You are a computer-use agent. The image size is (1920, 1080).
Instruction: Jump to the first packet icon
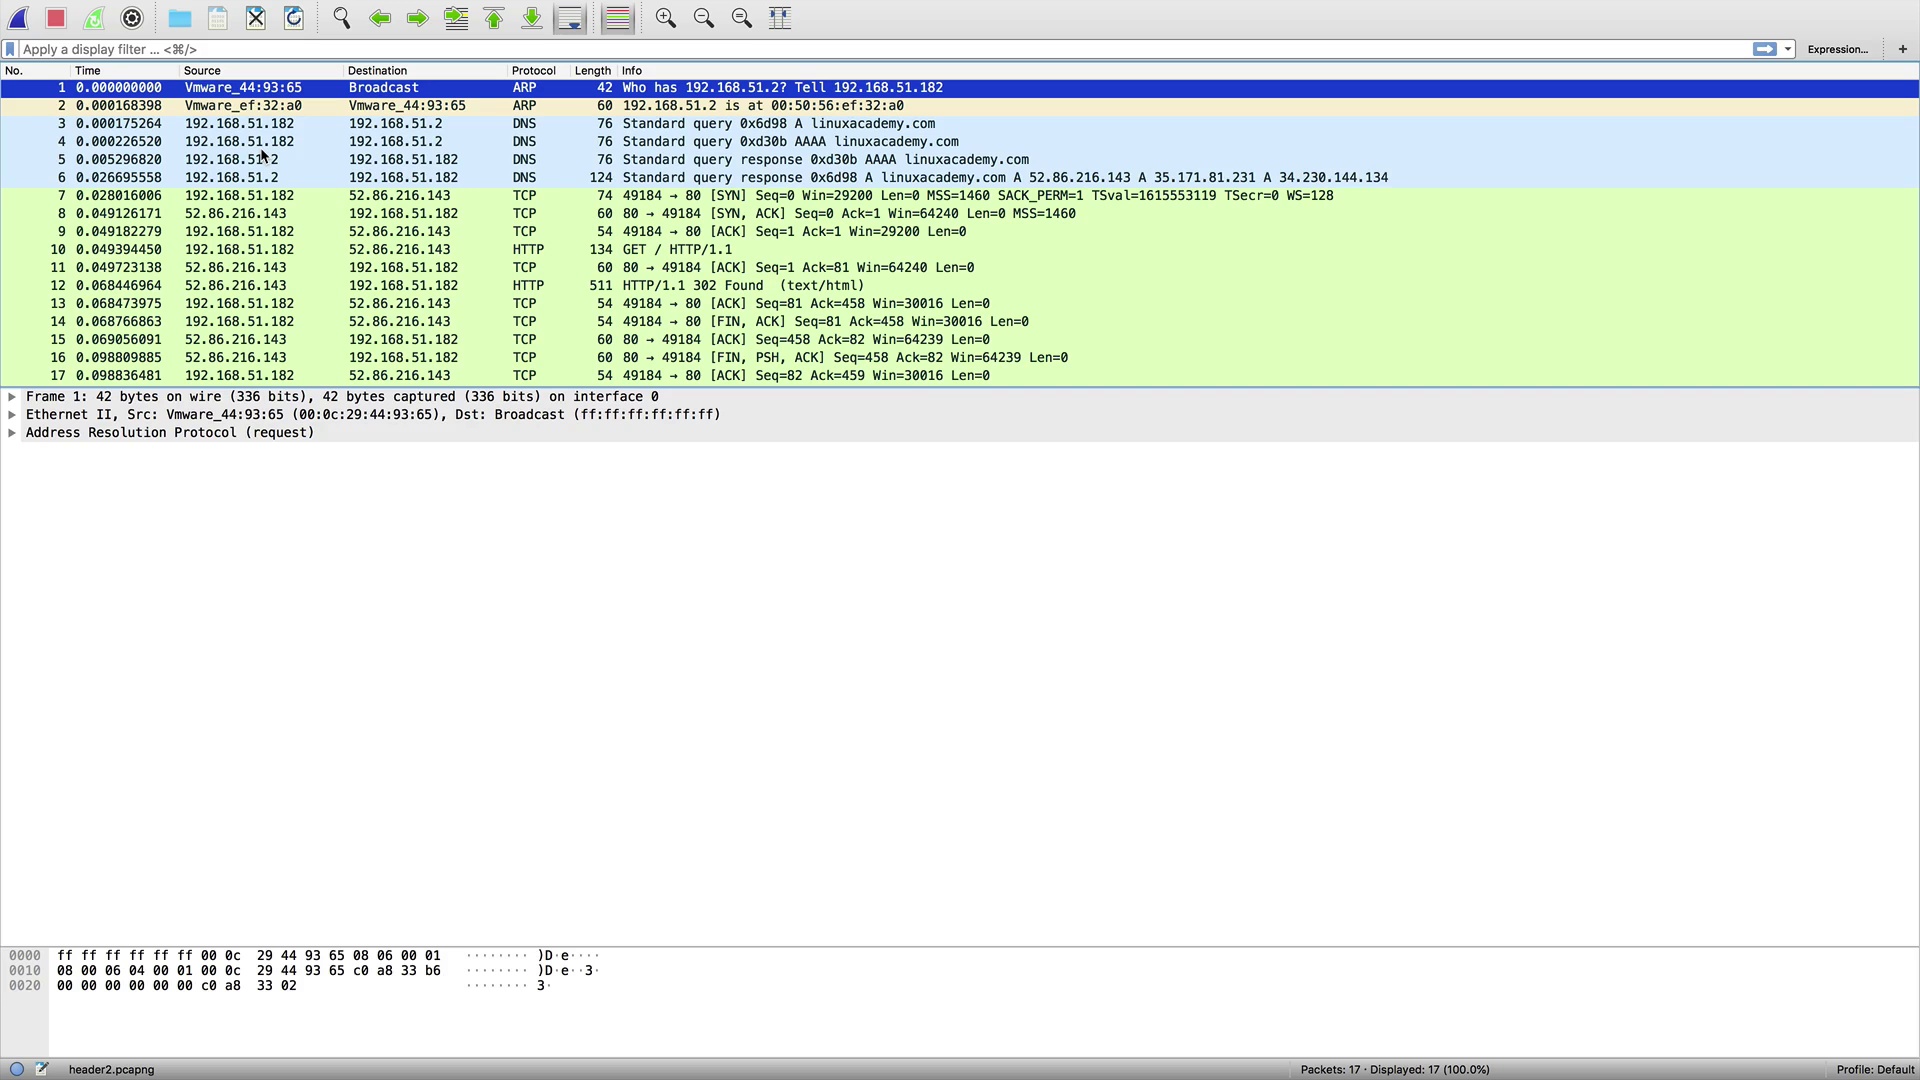[x=494, y=18]
